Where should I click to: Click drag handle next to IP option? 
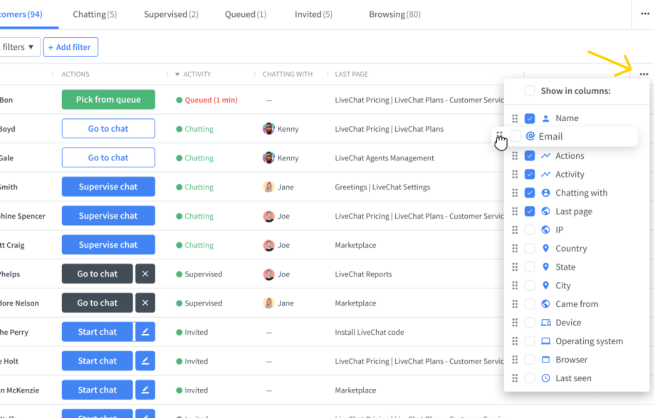(x=515, y=230)
